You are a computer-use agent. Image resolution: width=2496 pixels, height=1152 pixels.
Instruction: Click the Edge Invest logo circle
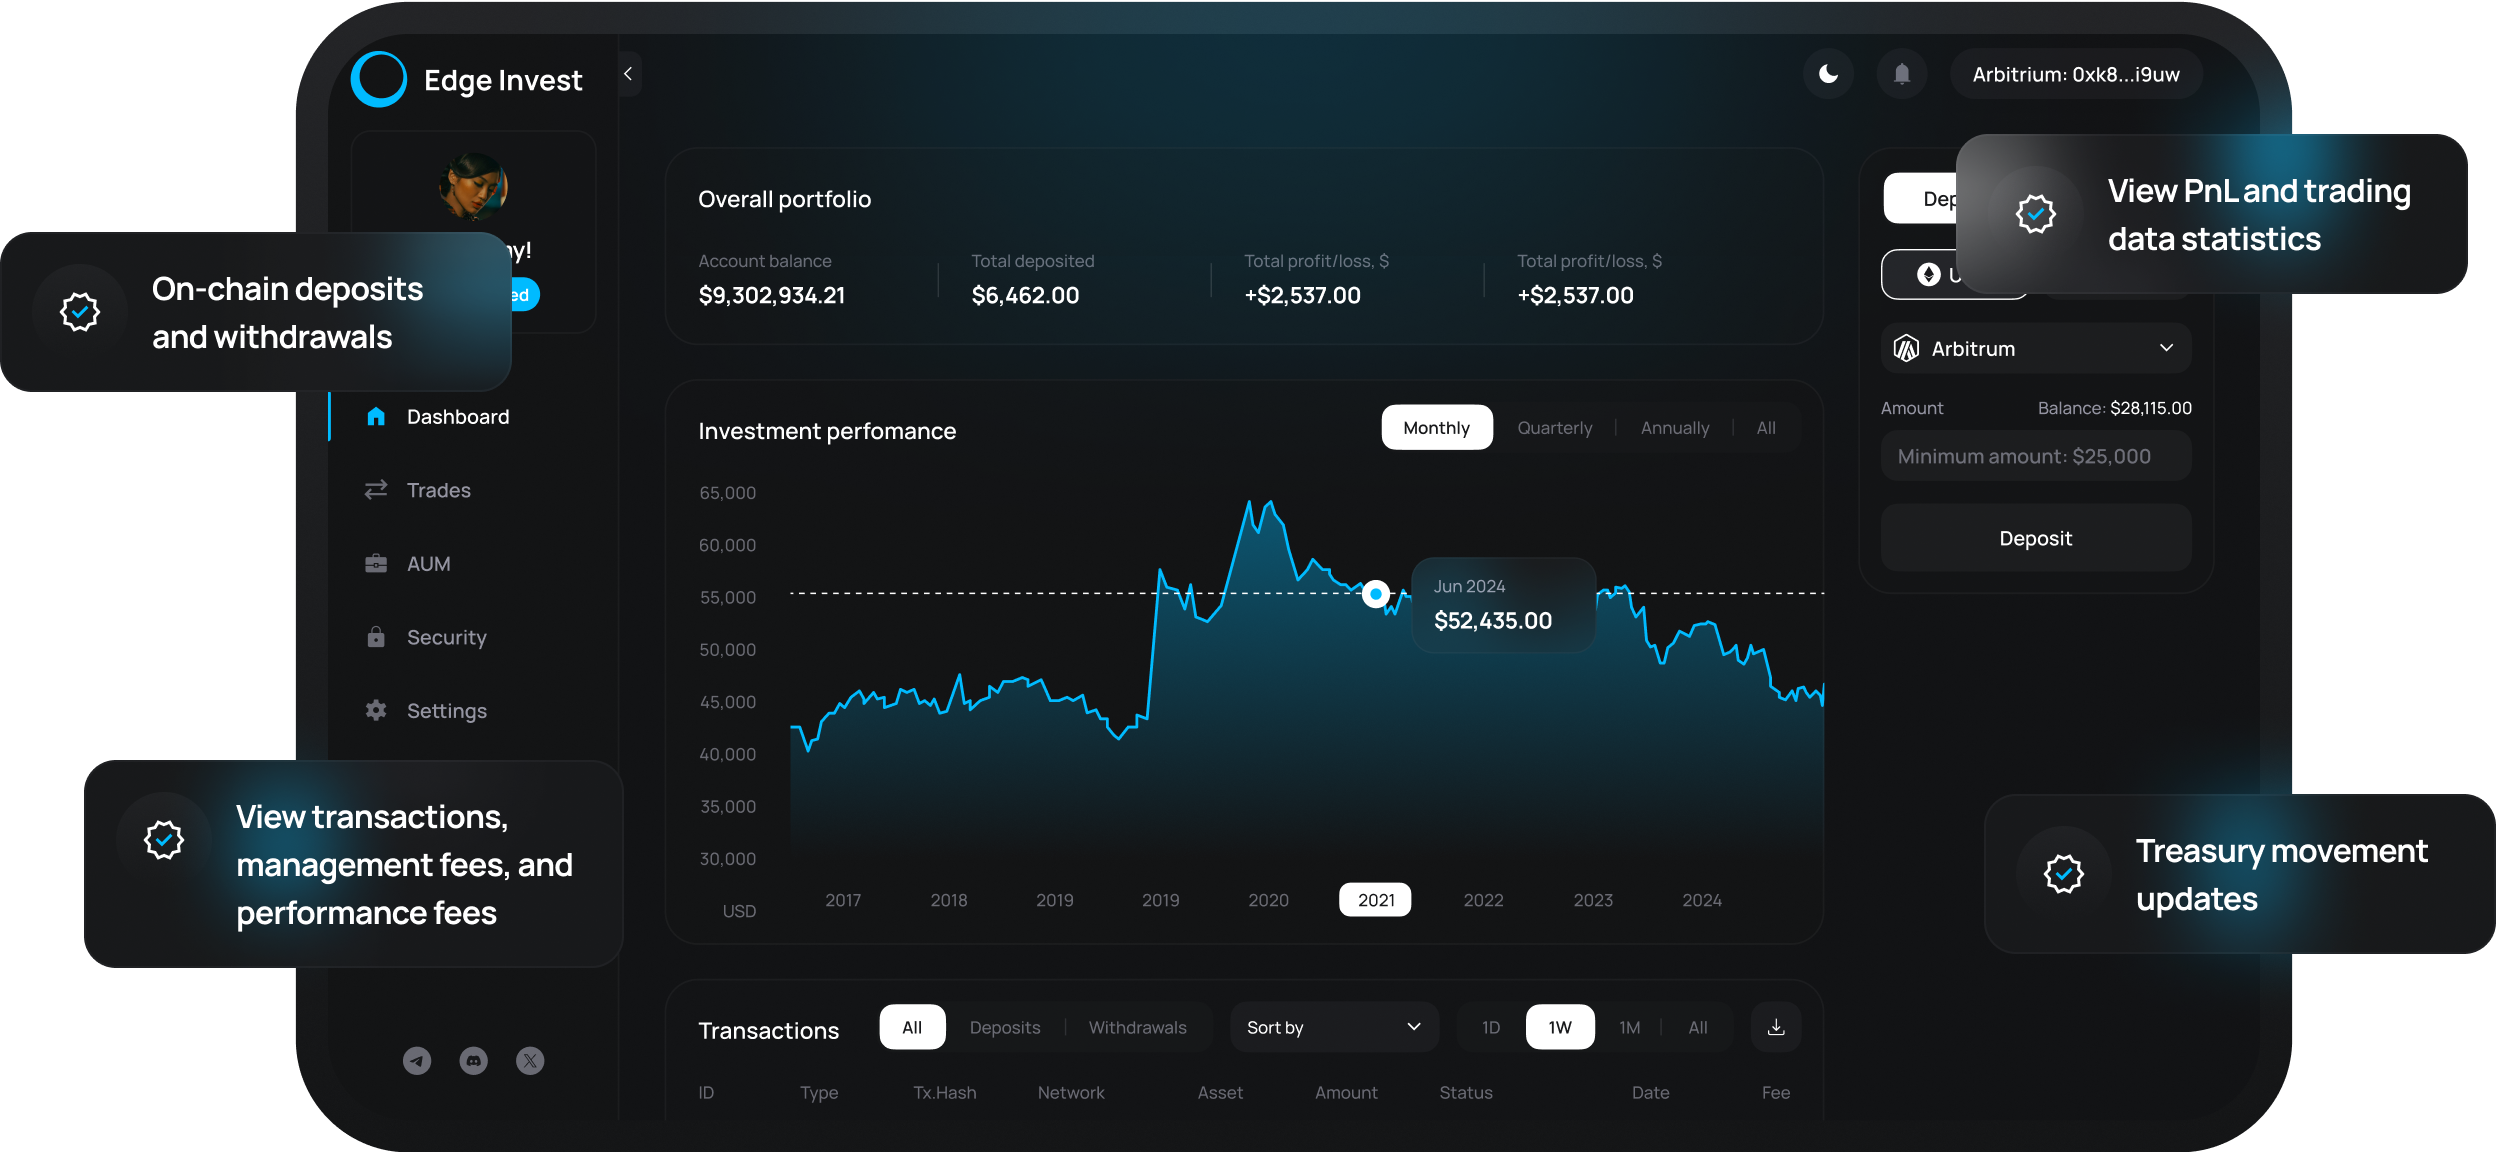point(379,79)
